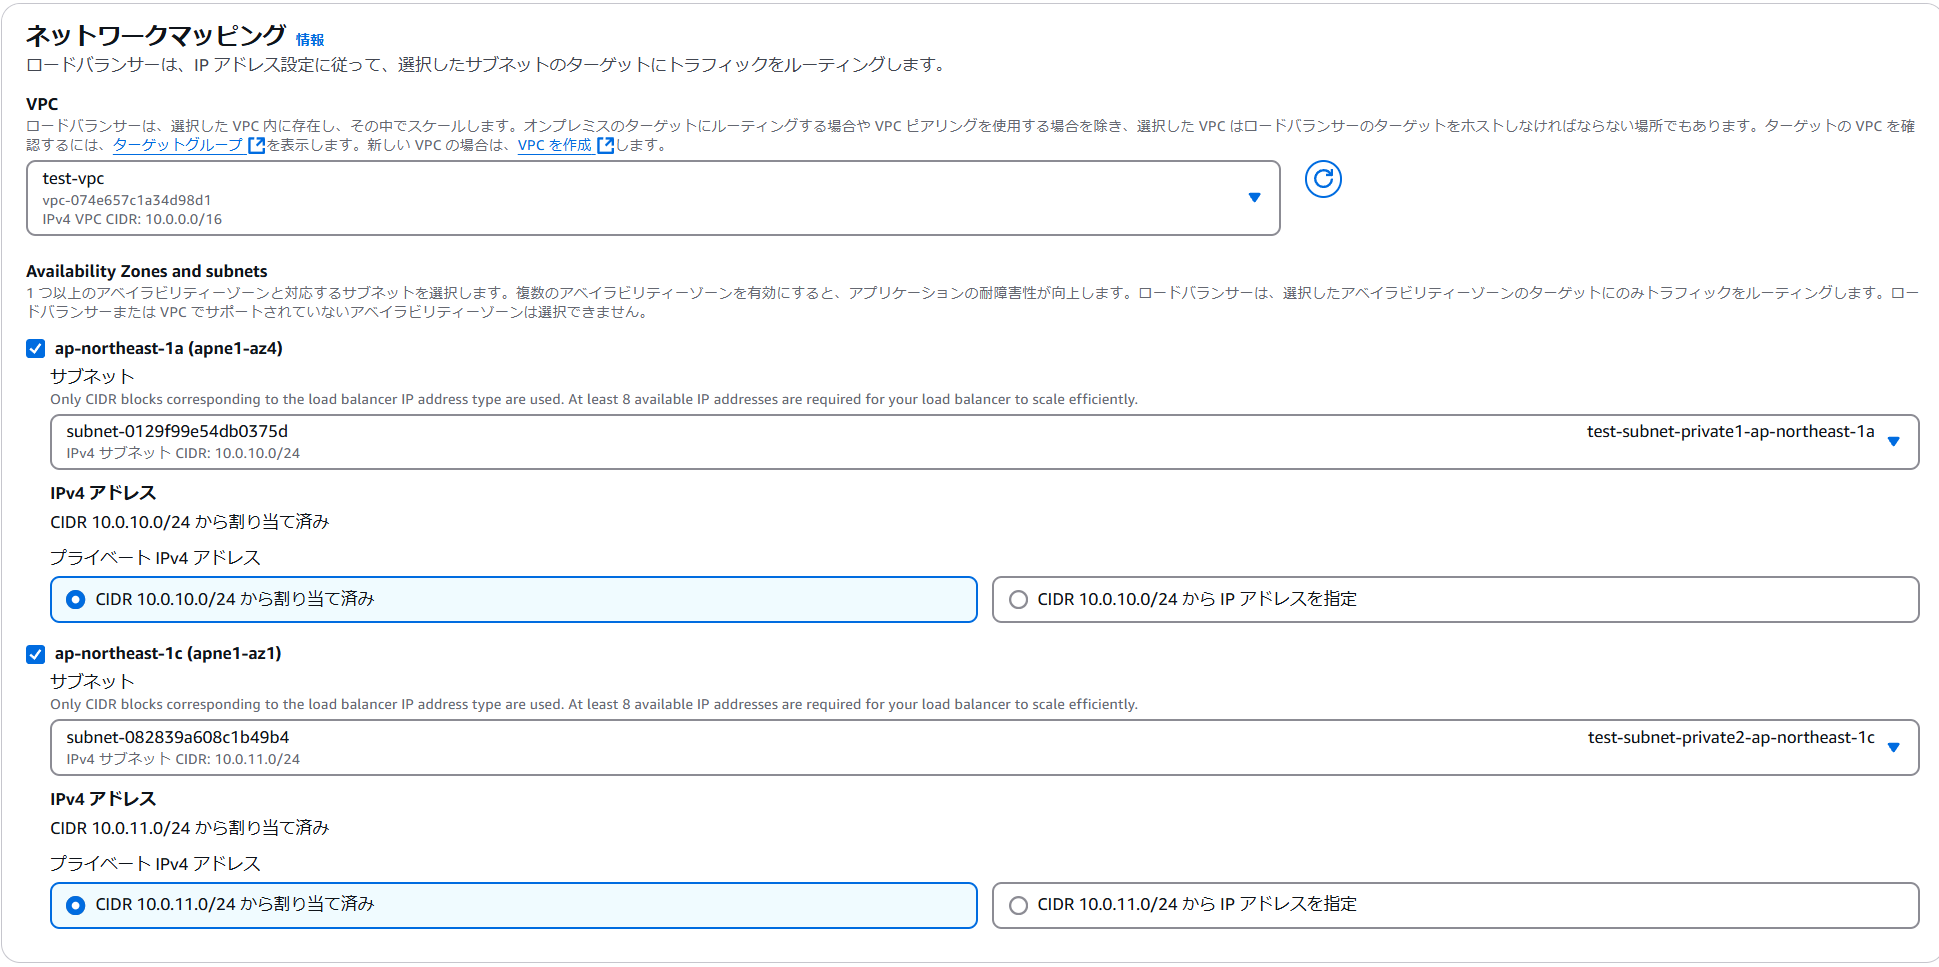Click the refresh VPC list icon

pos(1323,179)
